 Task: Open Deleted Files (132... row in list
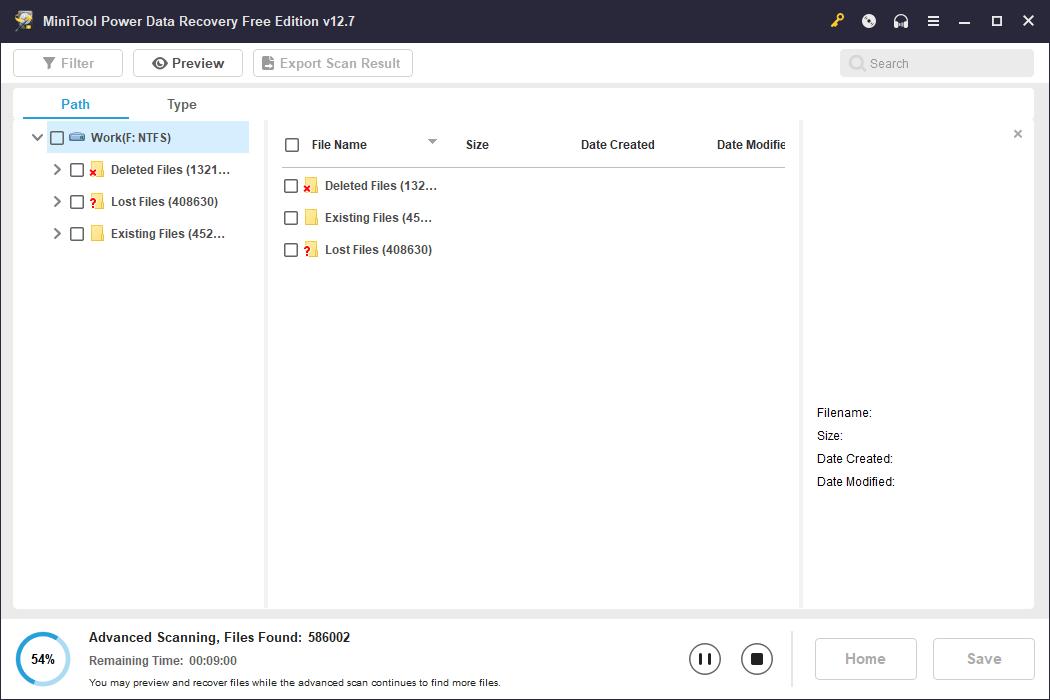(x=381, y=186)
